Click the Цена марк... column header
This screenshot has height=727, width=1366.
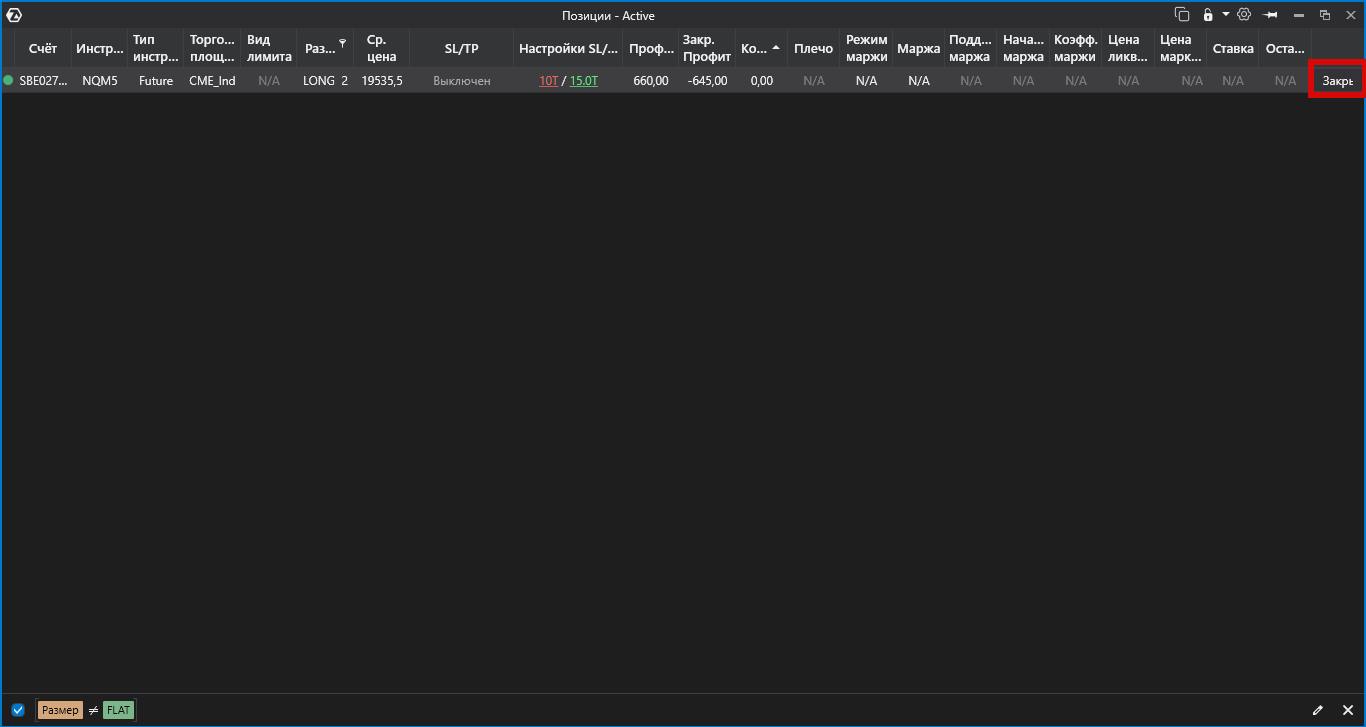point(1180,48)
